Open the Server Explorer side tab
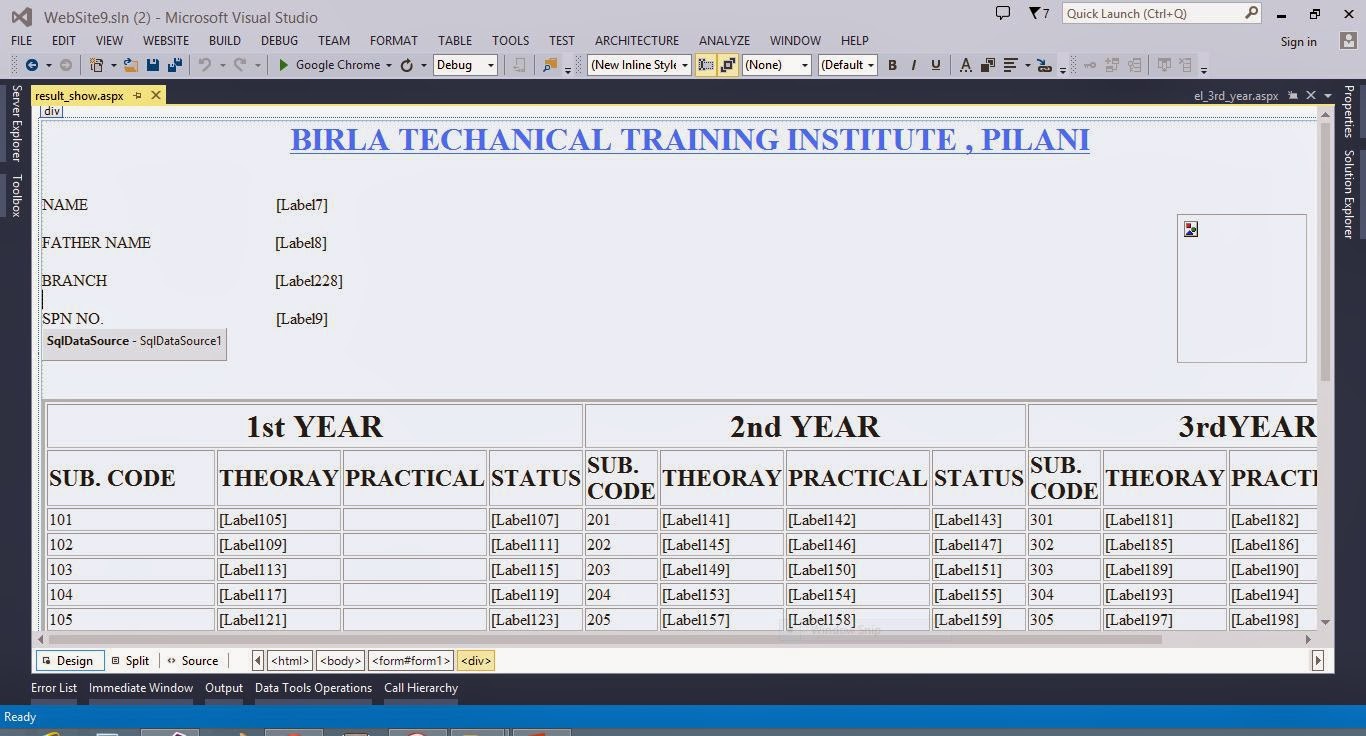This screenshot has height=736, width=1366. tap(16, 123)
